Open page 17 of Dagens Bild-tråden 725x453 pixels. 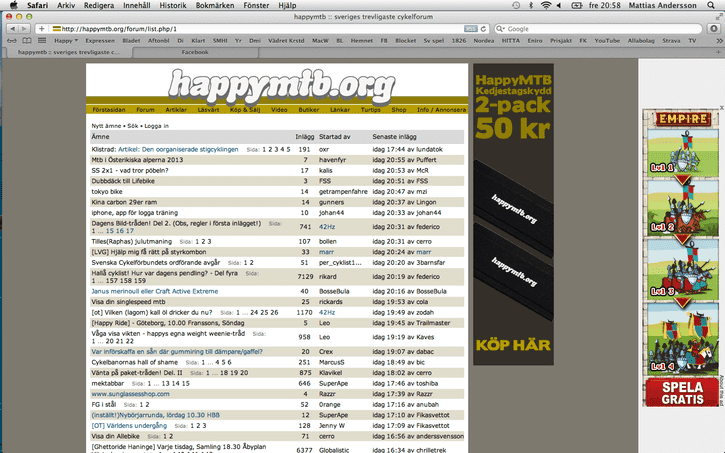[130, 231]
